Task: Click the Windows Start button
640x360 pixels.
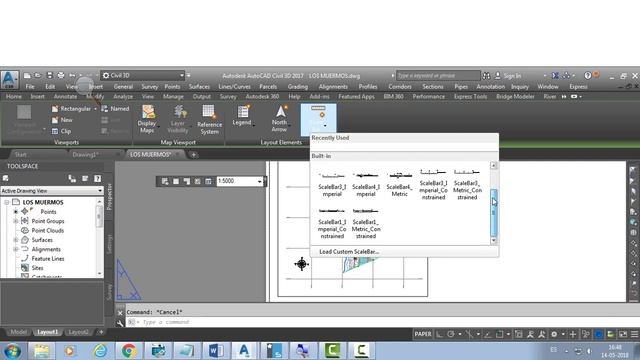Action: click(x=12, y=351)
